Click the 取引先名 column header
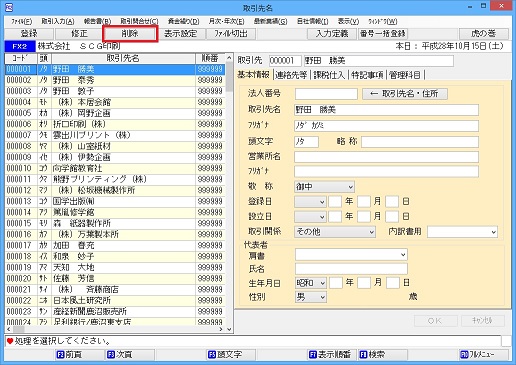516x365 pixels. click(x=123, y=58)
